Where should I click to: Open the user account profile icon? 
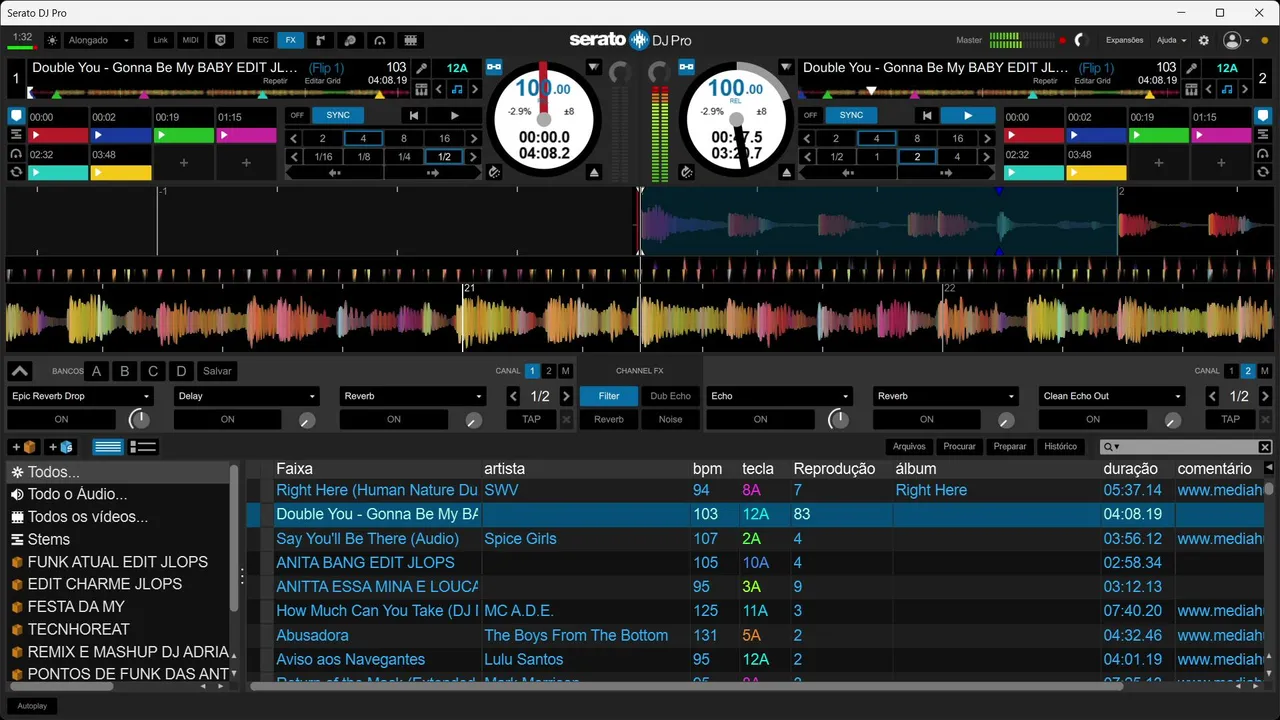click(1232, 40)
